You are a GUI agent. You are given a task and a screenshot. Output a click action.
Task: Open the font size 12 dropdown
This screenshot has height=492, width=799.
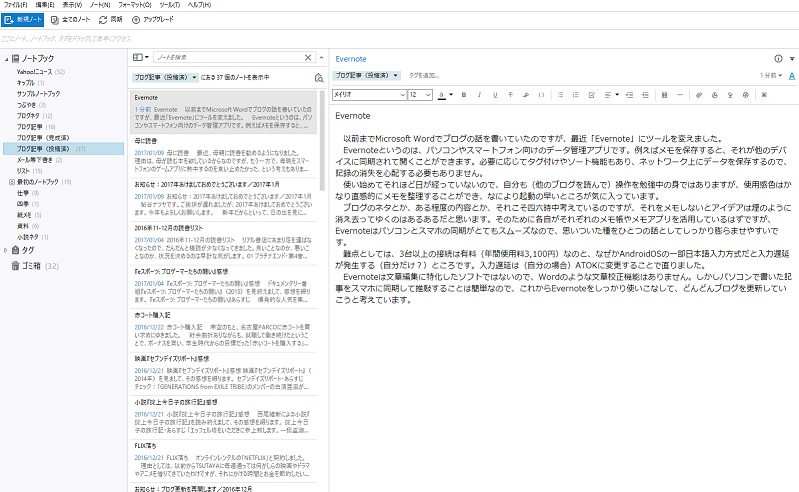(420, 95)
